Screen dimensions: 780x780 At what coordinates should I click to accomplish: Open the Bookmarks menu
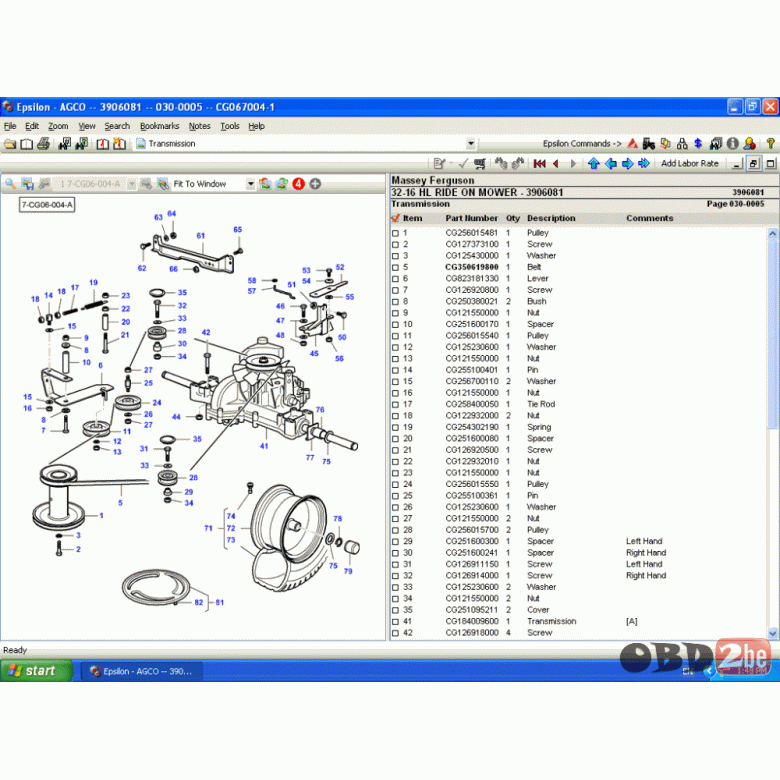159,126
